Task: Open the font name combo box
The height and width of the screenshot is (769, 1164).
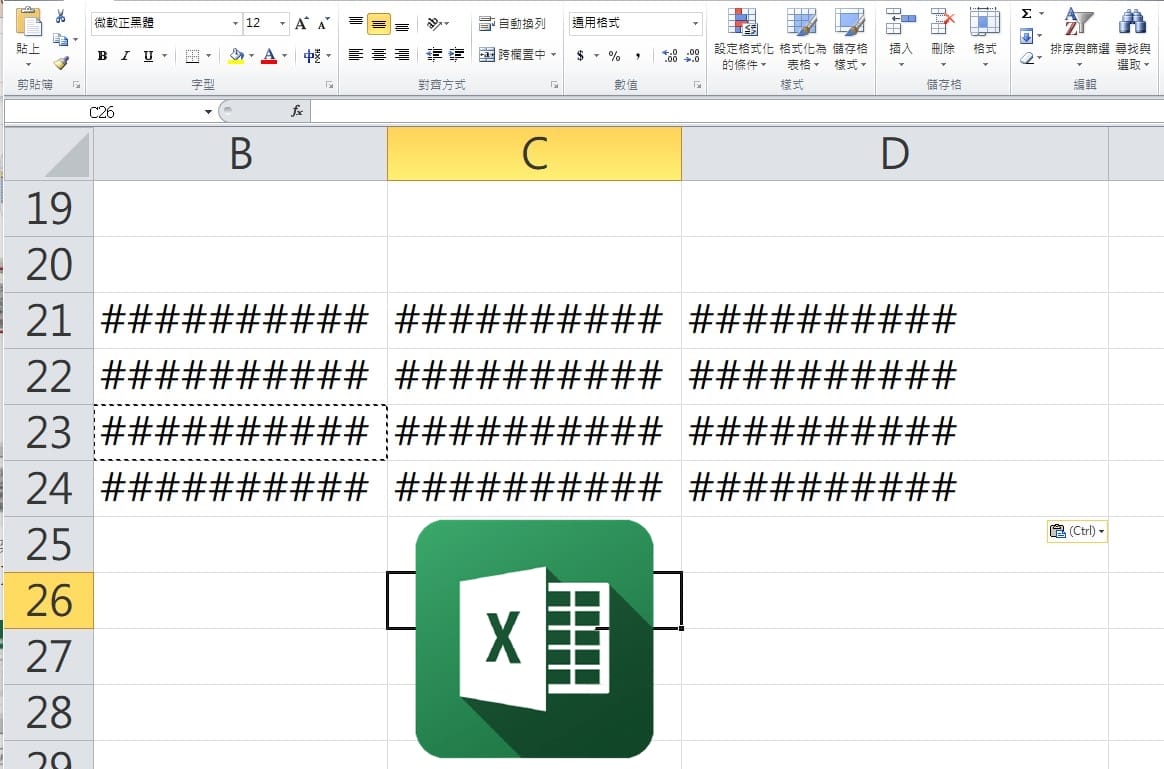Action: click(166, 23)
